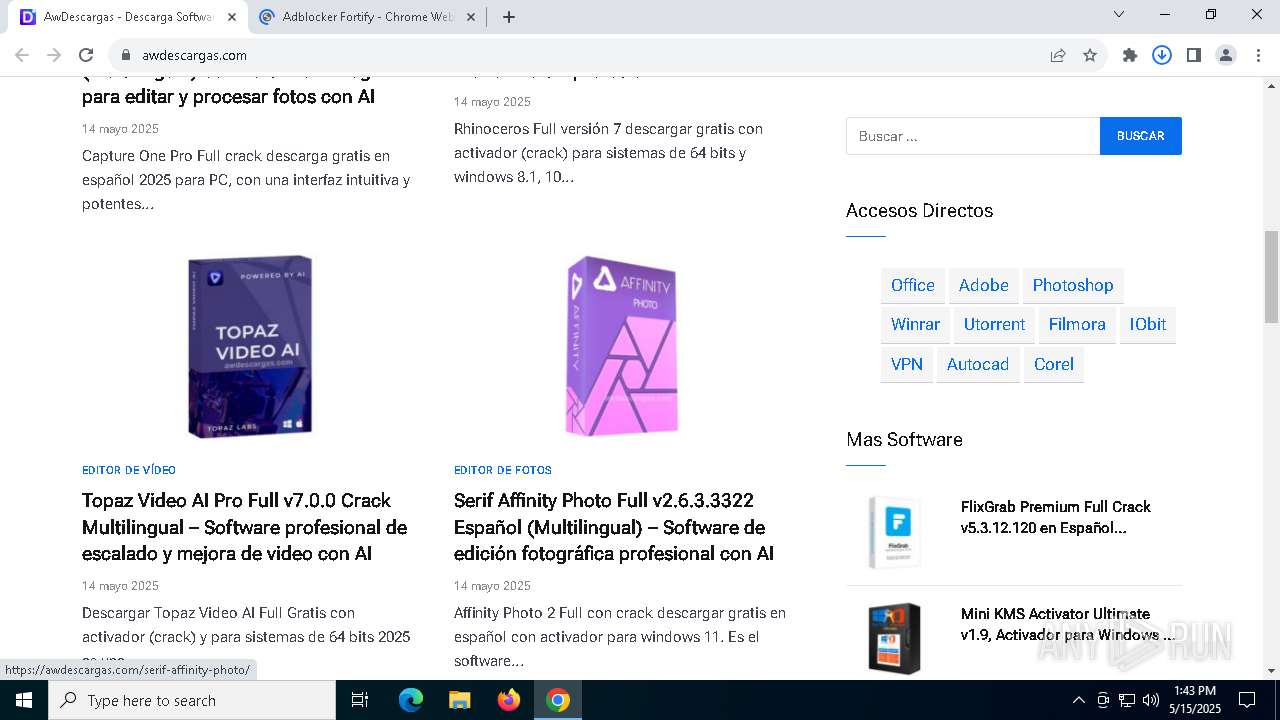
Task: Open the Mini KMS Activator Ultimate link
Action: point(1068,624)
